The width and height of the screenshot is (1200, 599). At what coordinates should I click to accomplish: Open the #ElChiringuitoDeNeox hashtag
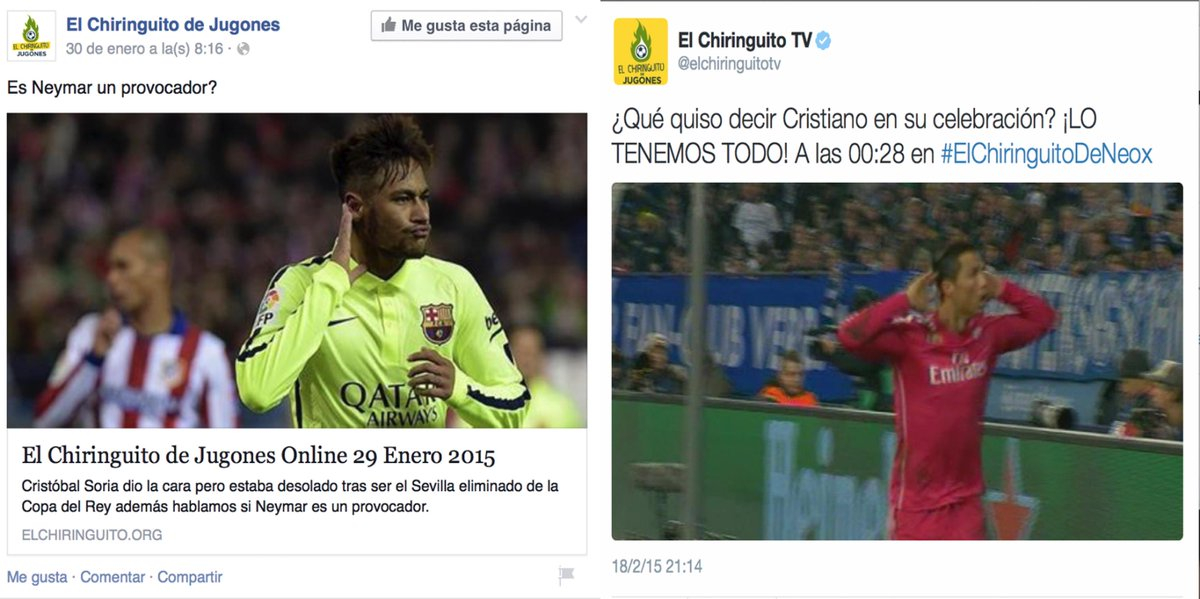pyautogui.click(x=1046, y=154)
